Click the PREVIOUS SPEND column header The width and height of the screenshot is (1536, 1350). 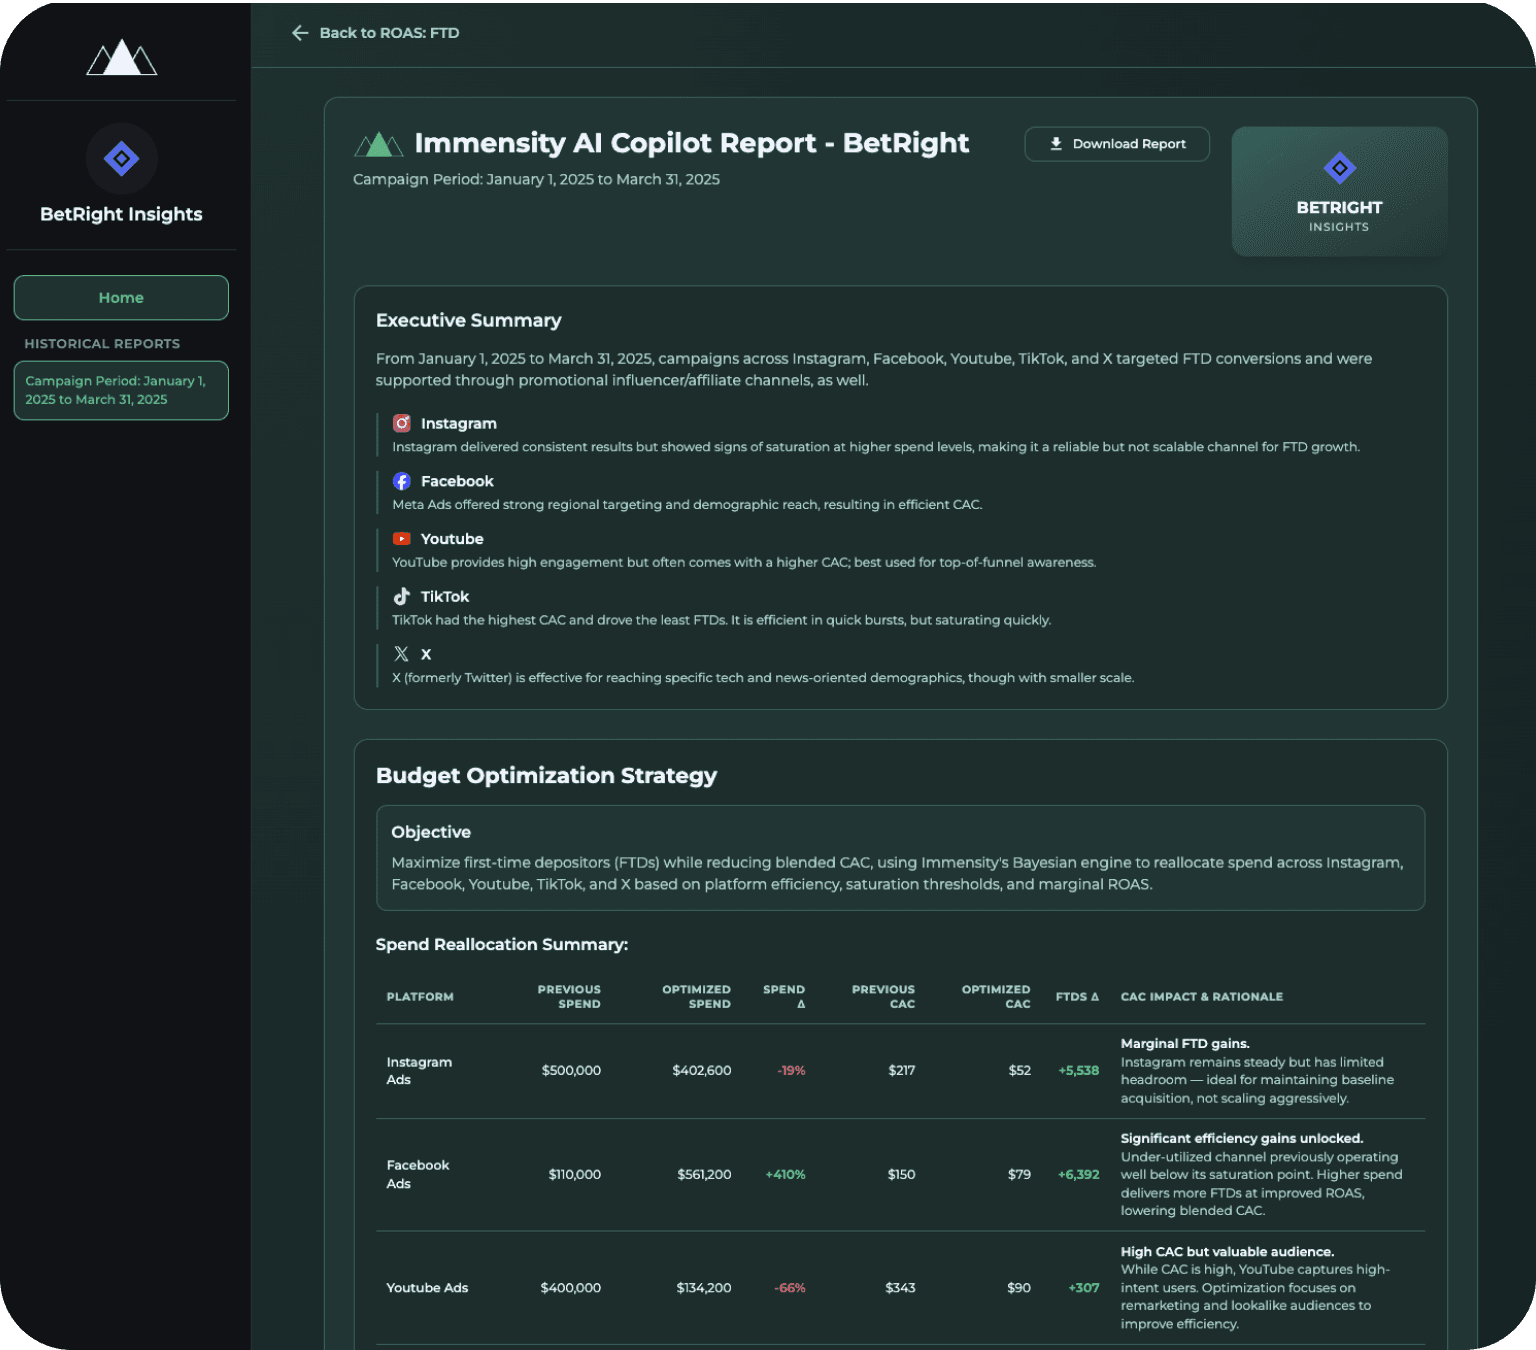click(x=569, y=997)
